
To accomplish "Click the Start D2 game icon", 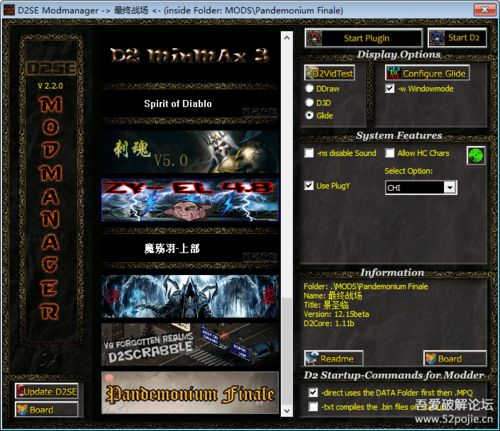I will [x=437, y=38].
